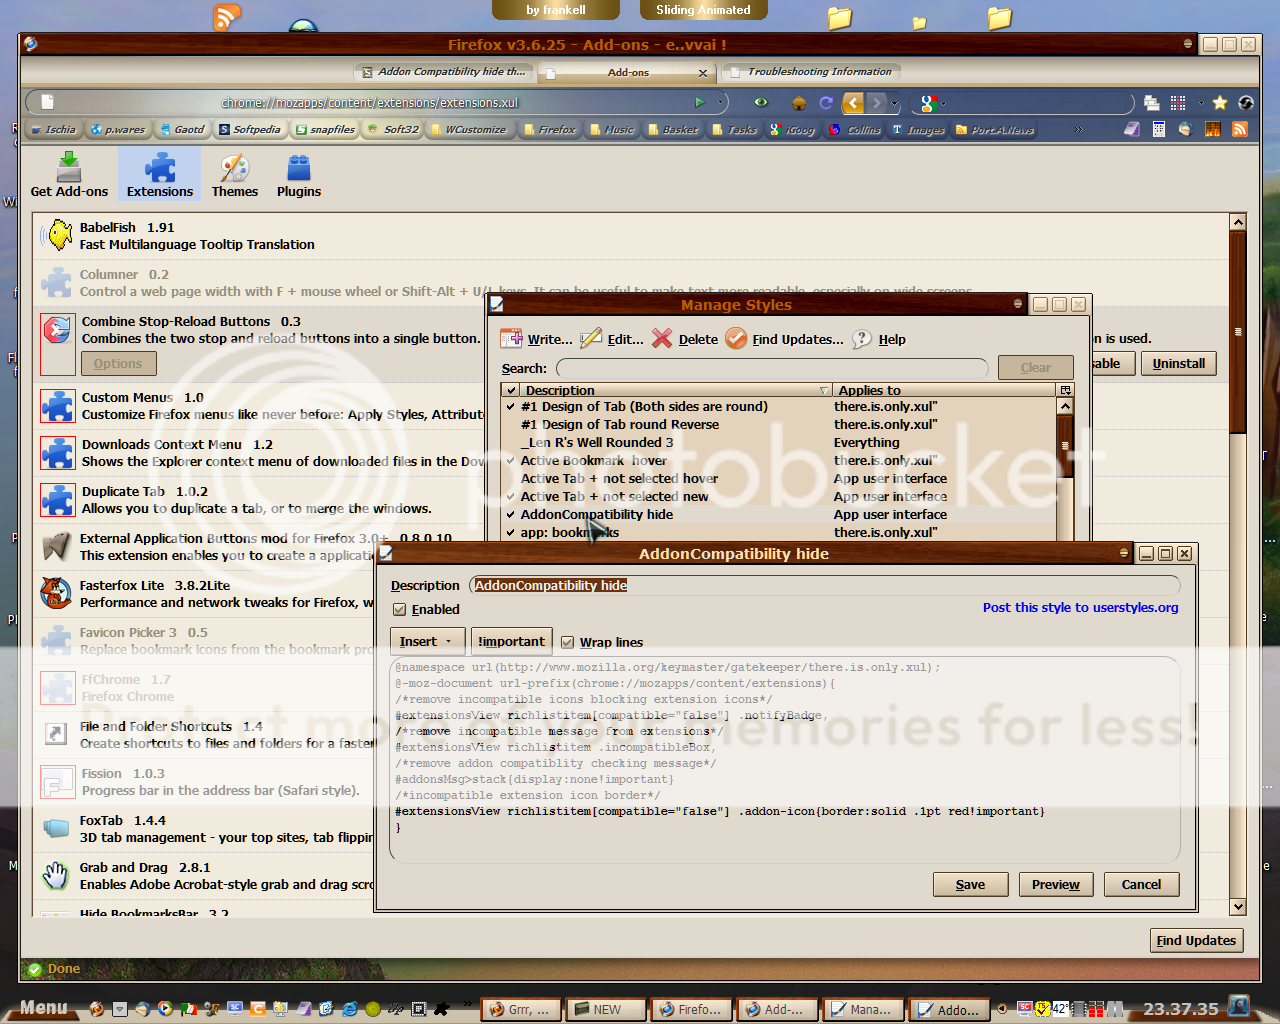
Task: Toggle the Wrap lines checkbox
Action: point(567,642)
